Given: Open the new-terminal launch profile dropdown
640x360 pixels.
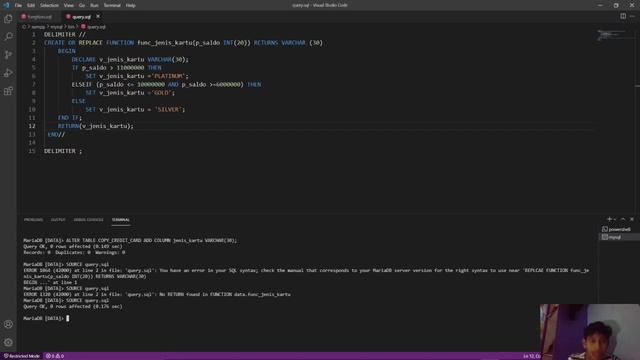Looking at the screenshot, I should (x=615, y=220).
